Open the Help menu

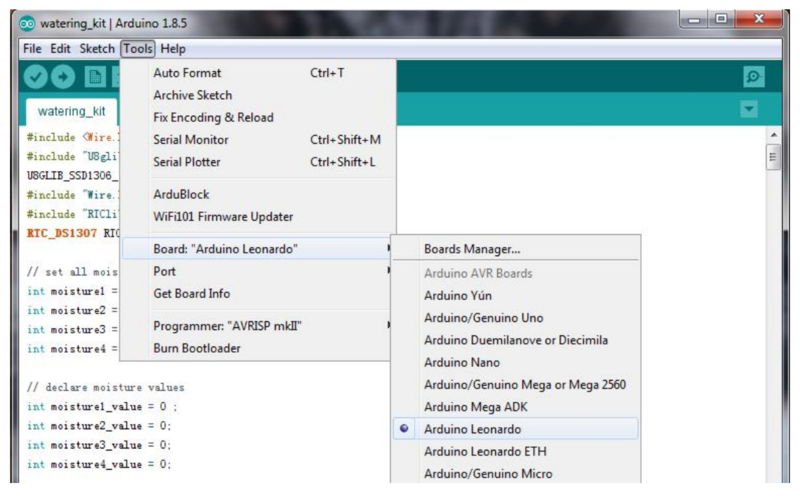pyautogui.click(x=173, y=49)
